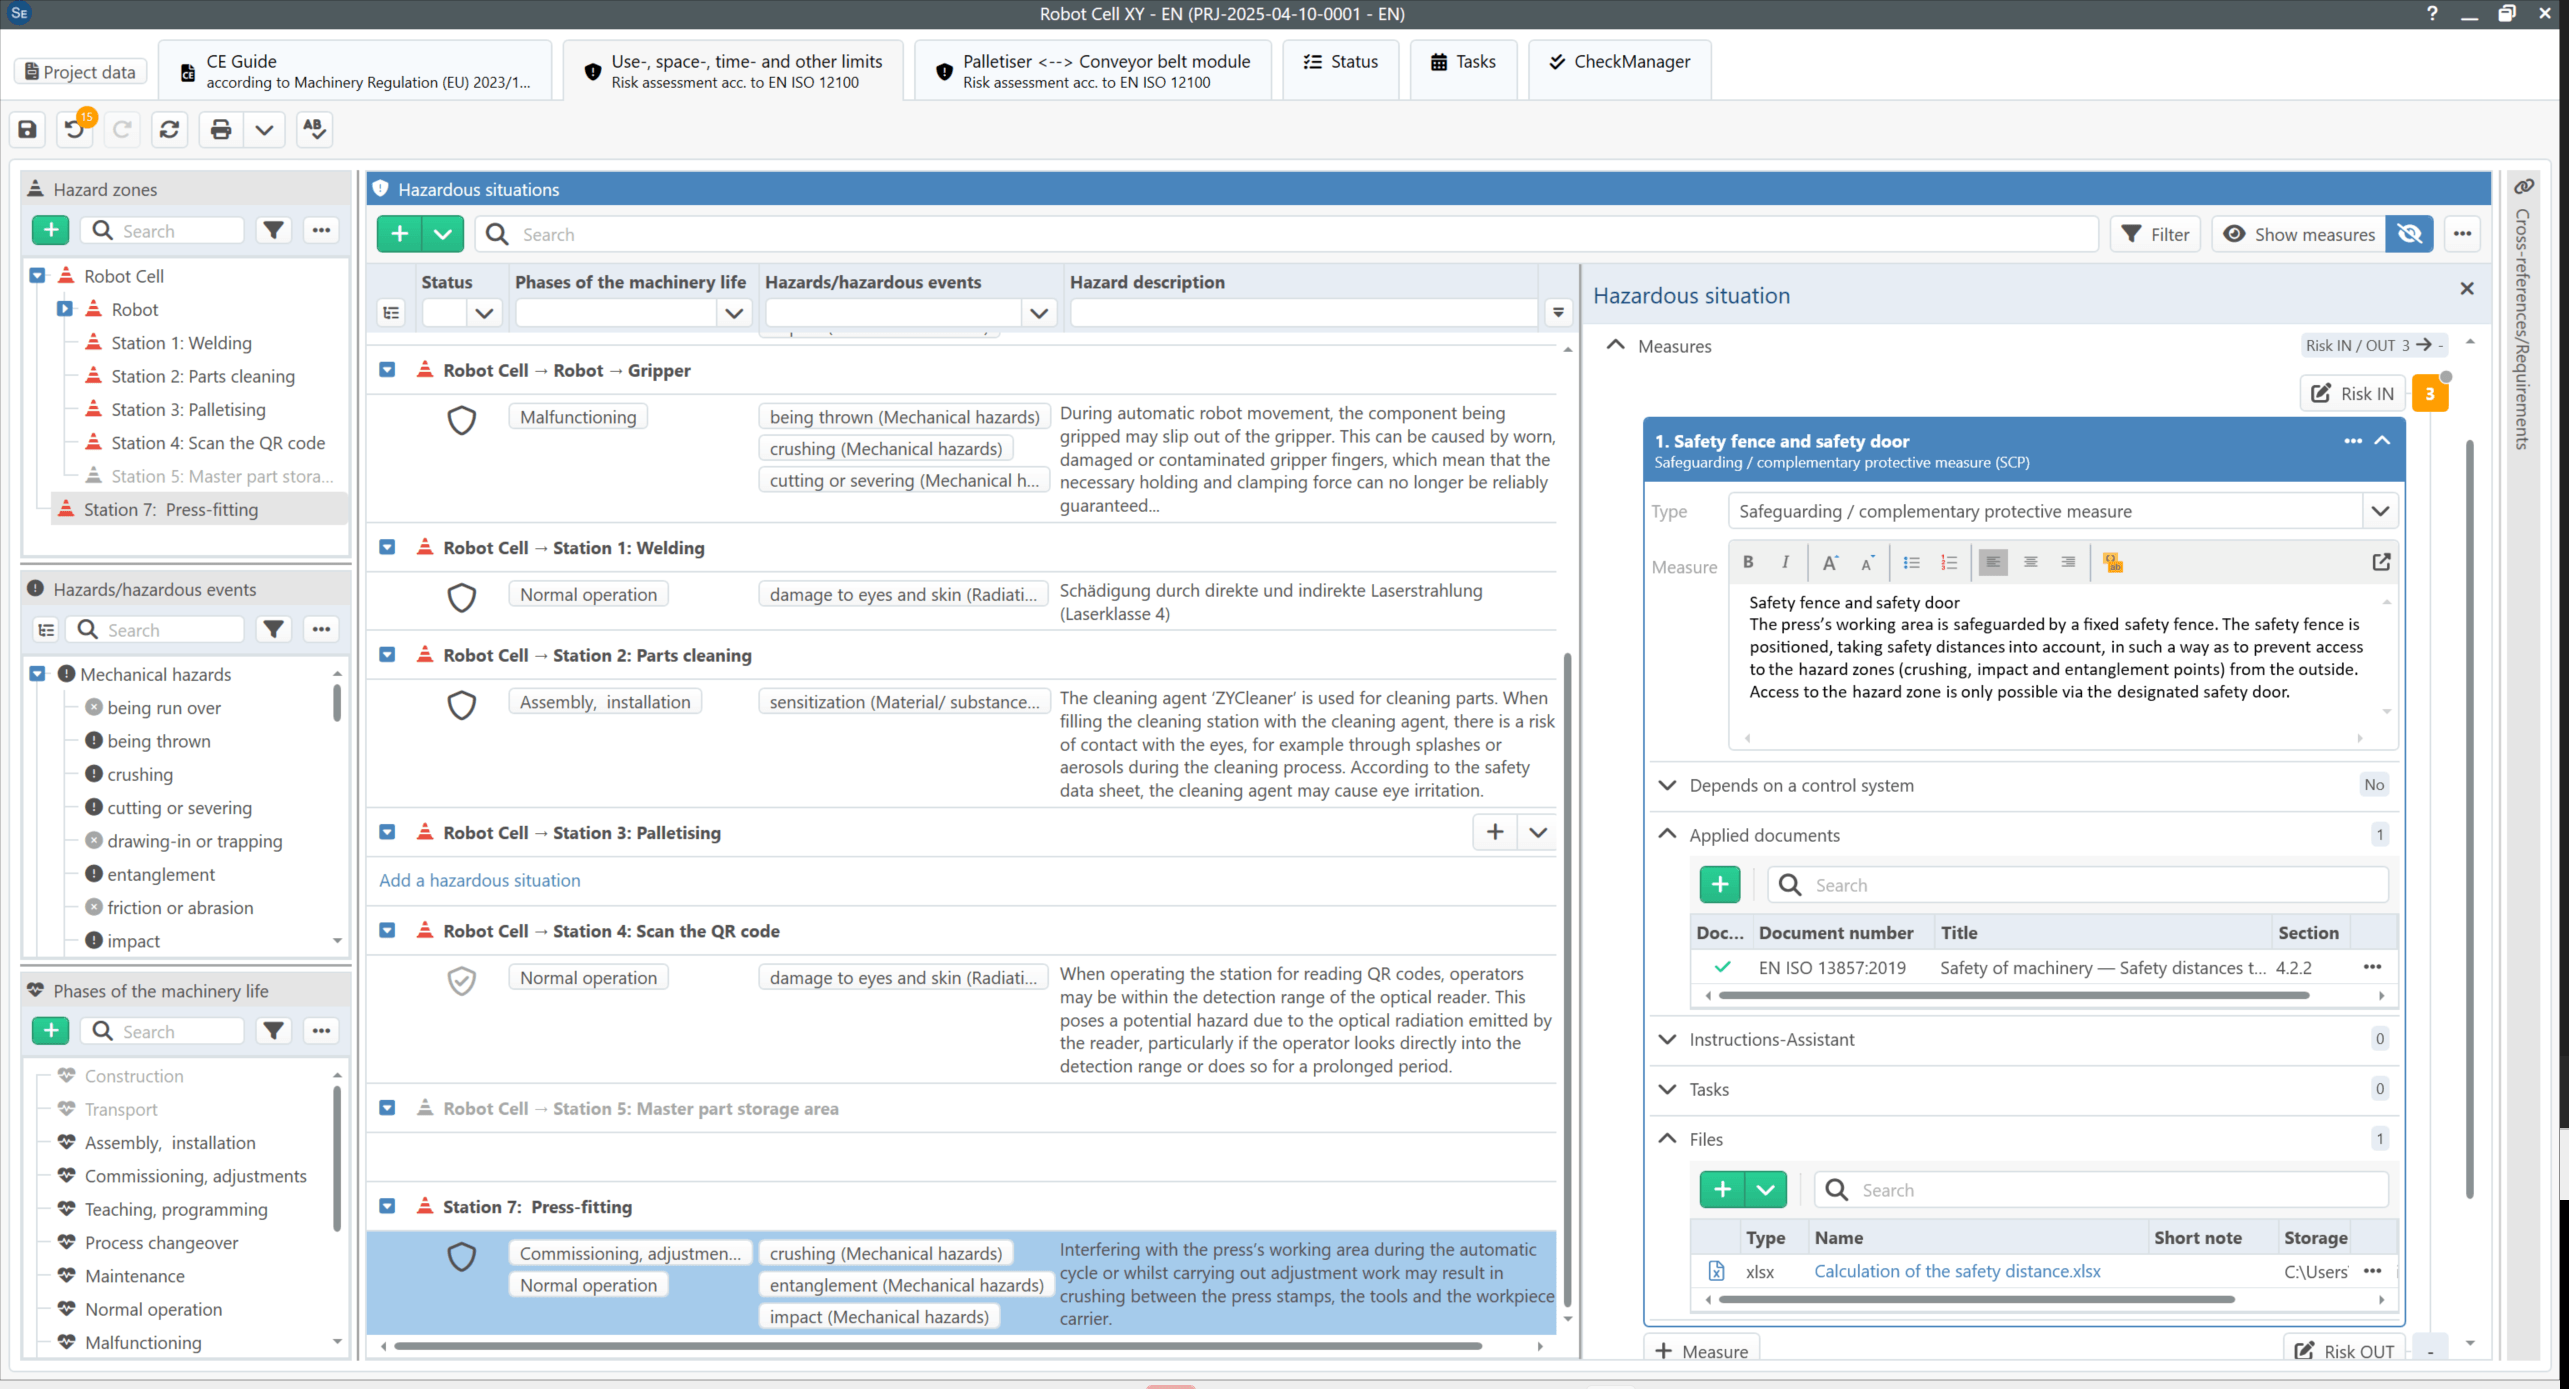The width and height of the screenshot is (2569, 1389).
Task: Collapse the Robot Cel → Robot → Gripper group
Action: (x=387, y=370)
